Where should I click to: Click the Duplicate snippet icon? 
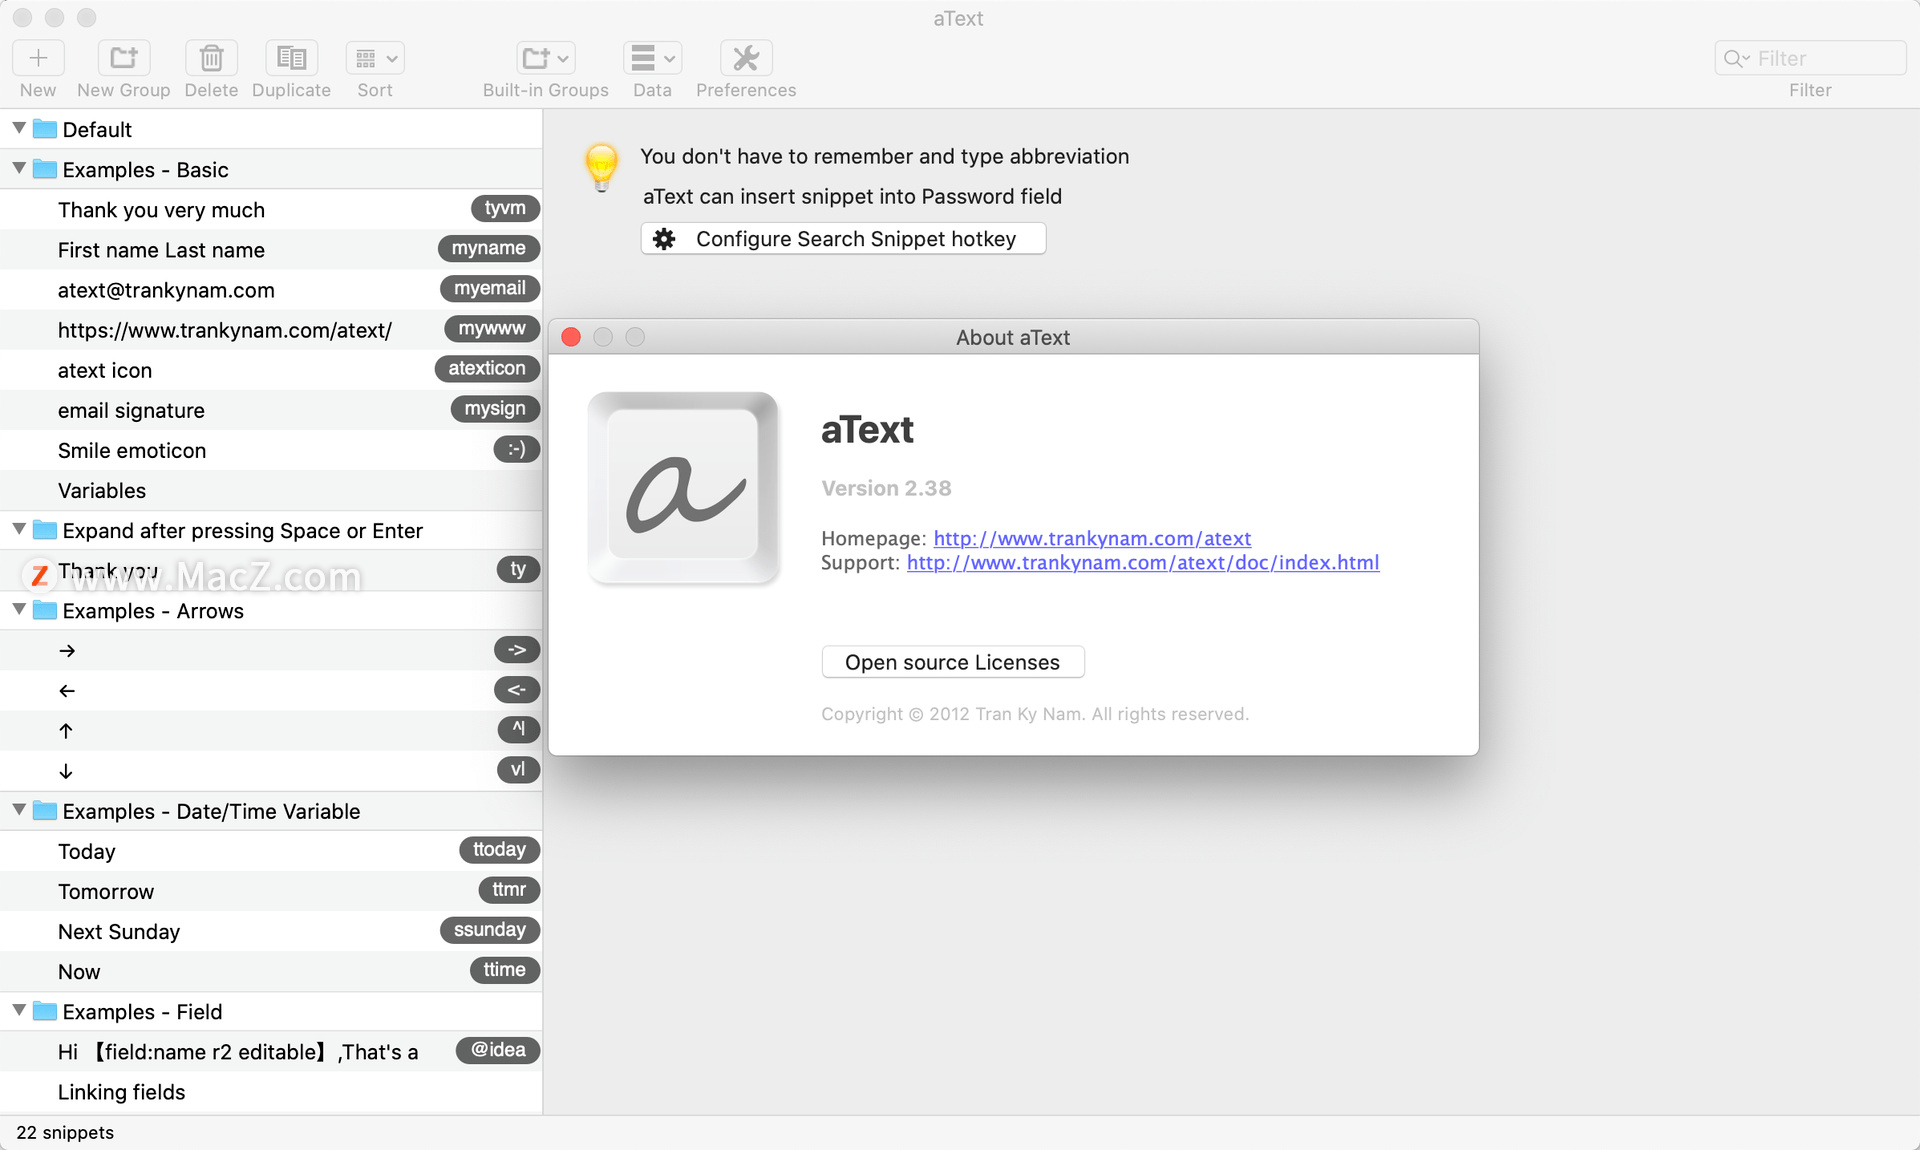[x=290, y=56]
